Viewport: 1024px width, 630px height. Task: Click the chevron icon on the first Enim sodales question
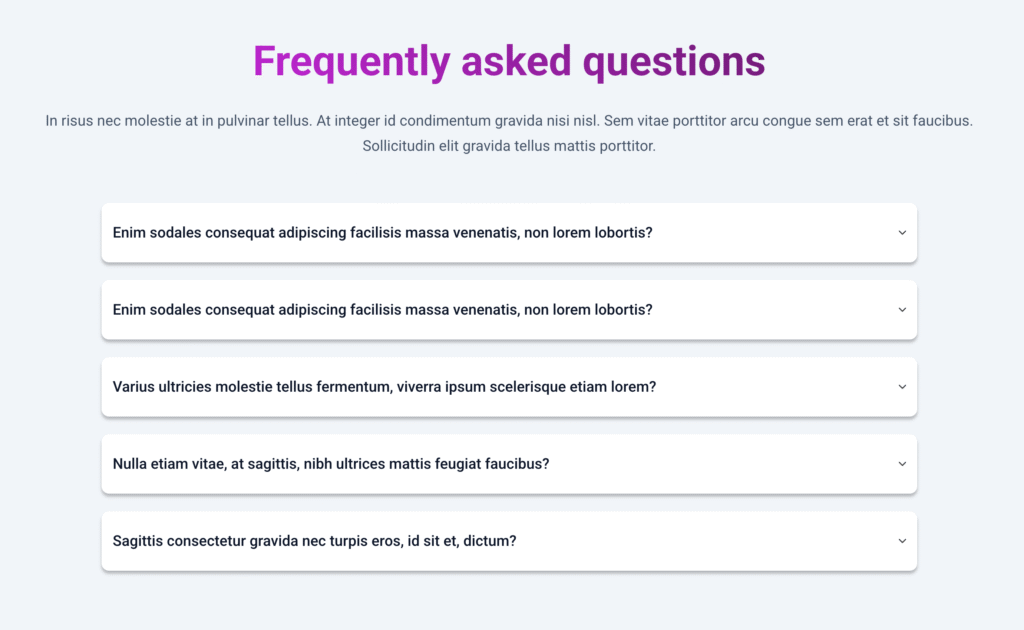pos(902,233)
